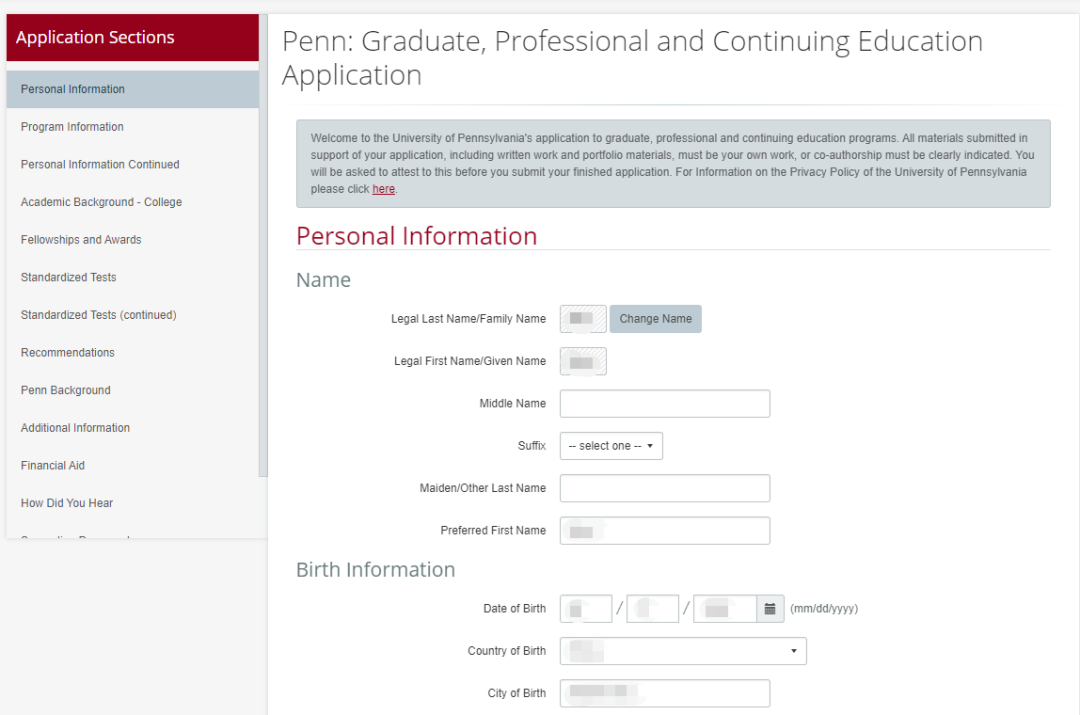Go to Standardized Tests section

click(x=68, y=277)
